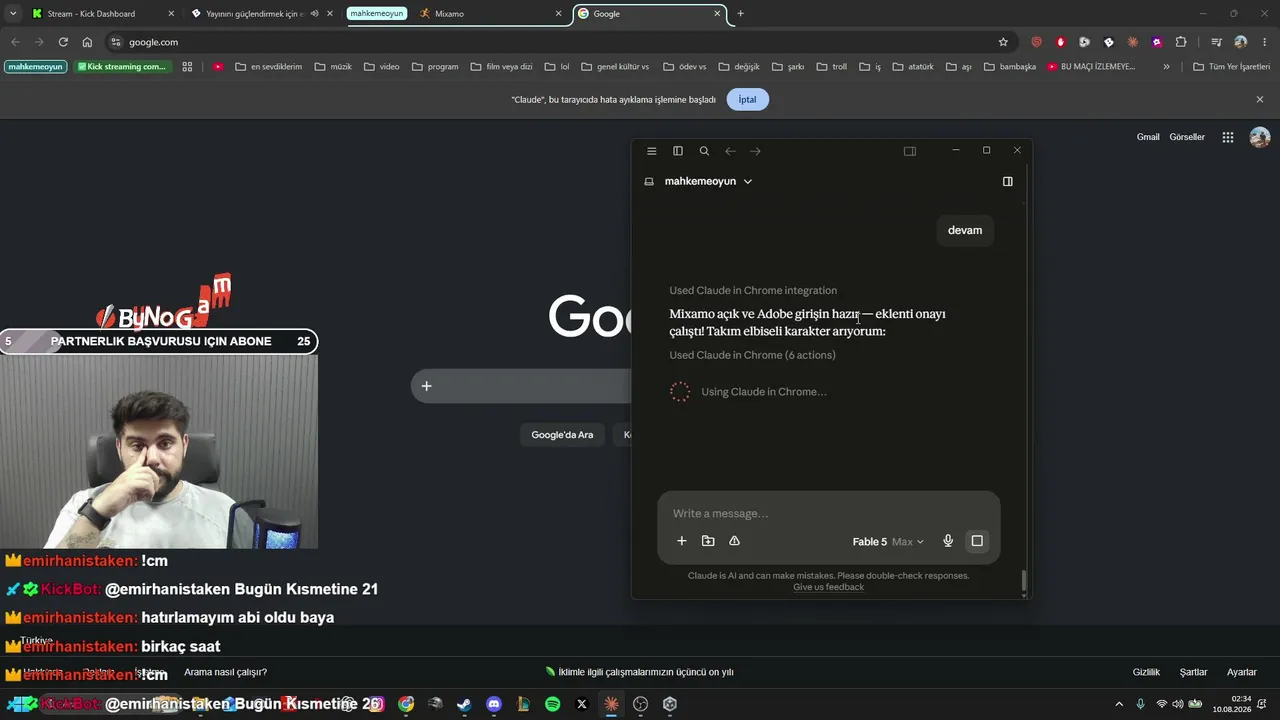Open the Ayarlar footer menu
The image size is (1280, 720).
click(x=1242, y=672)
